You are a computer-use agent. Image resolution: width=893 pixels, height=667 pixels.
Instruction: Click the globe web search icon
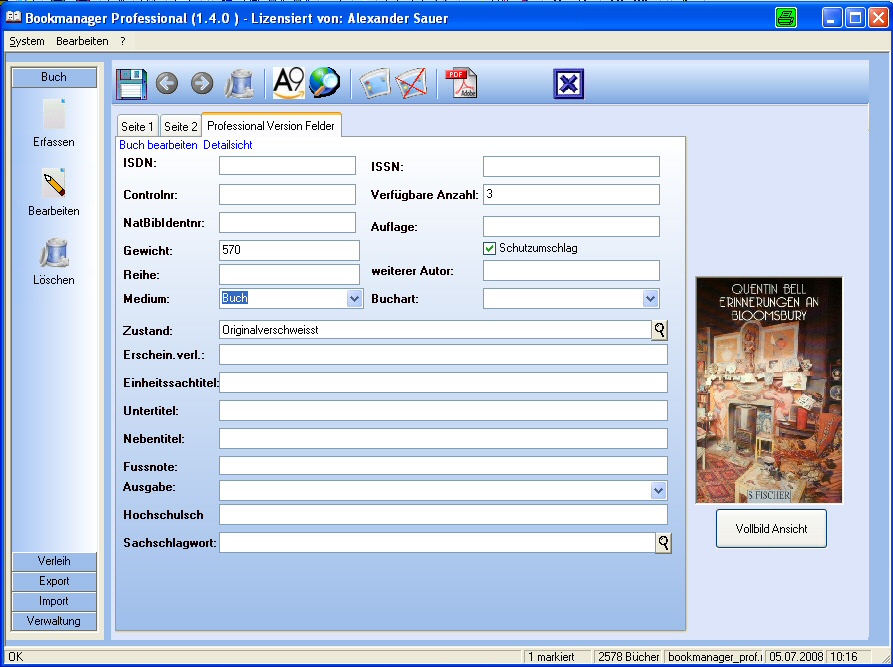click(325, 84)
